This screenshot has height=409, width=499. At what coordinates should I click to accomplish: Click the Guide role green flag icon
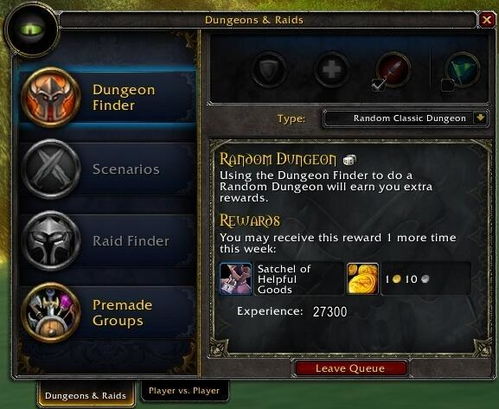coord(462,69)
